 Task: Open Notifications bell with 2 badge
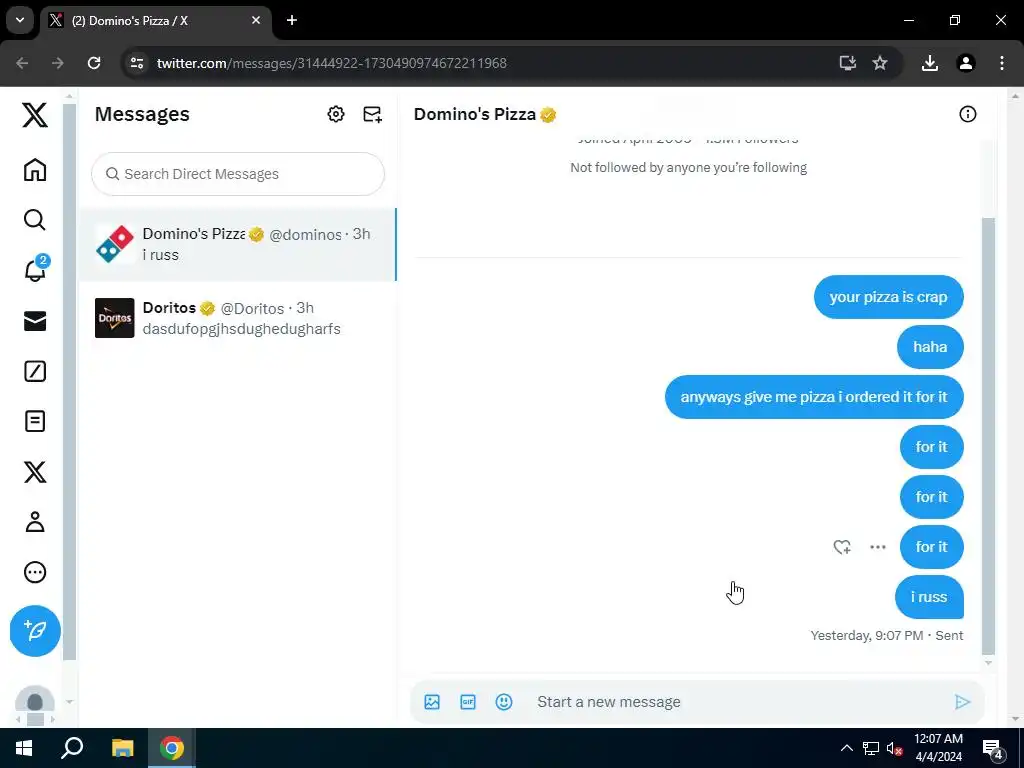pyautogui.click(x=35, y=269)
